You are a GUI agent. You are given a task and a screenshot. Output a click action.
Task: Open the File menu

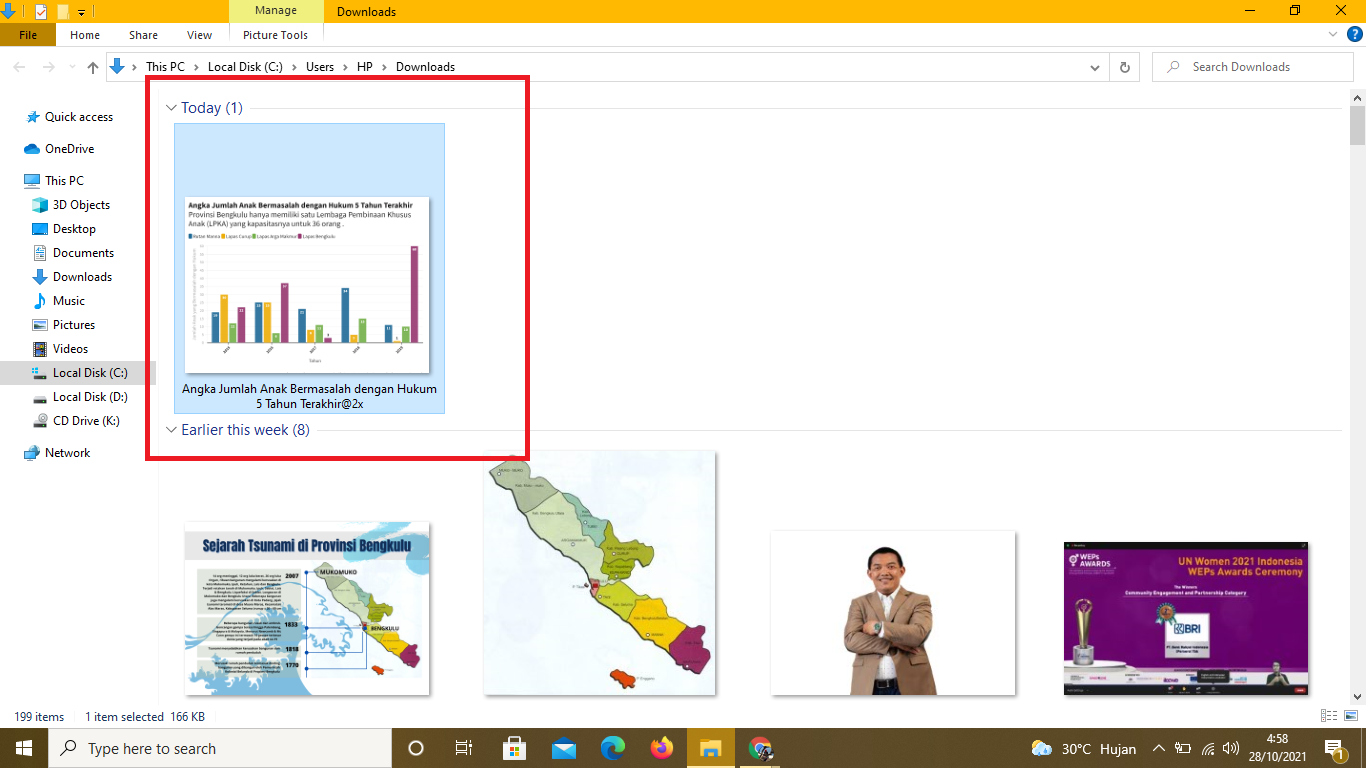pyautogui.click(x=28, y=35)
